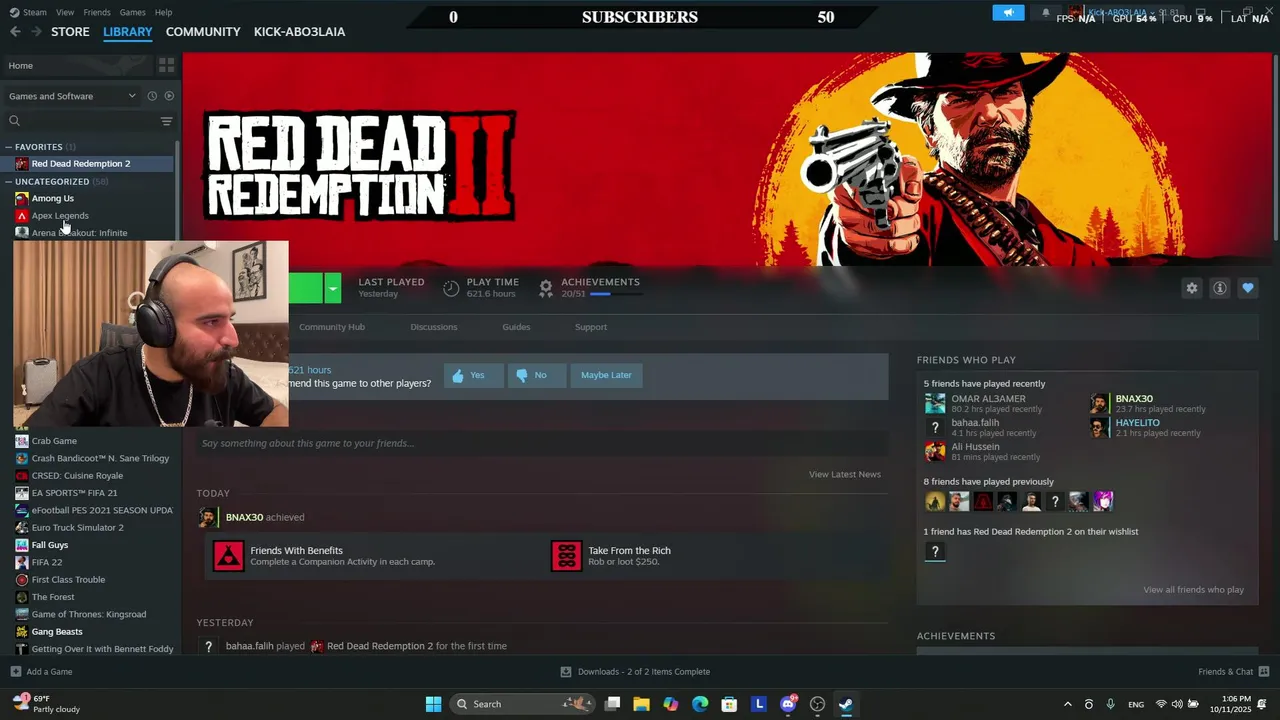The width and height of the screenshot is (1280, 720).
Task: Open Downloads status at bottom
Action: pyautogui.click(x=635, y=672)
